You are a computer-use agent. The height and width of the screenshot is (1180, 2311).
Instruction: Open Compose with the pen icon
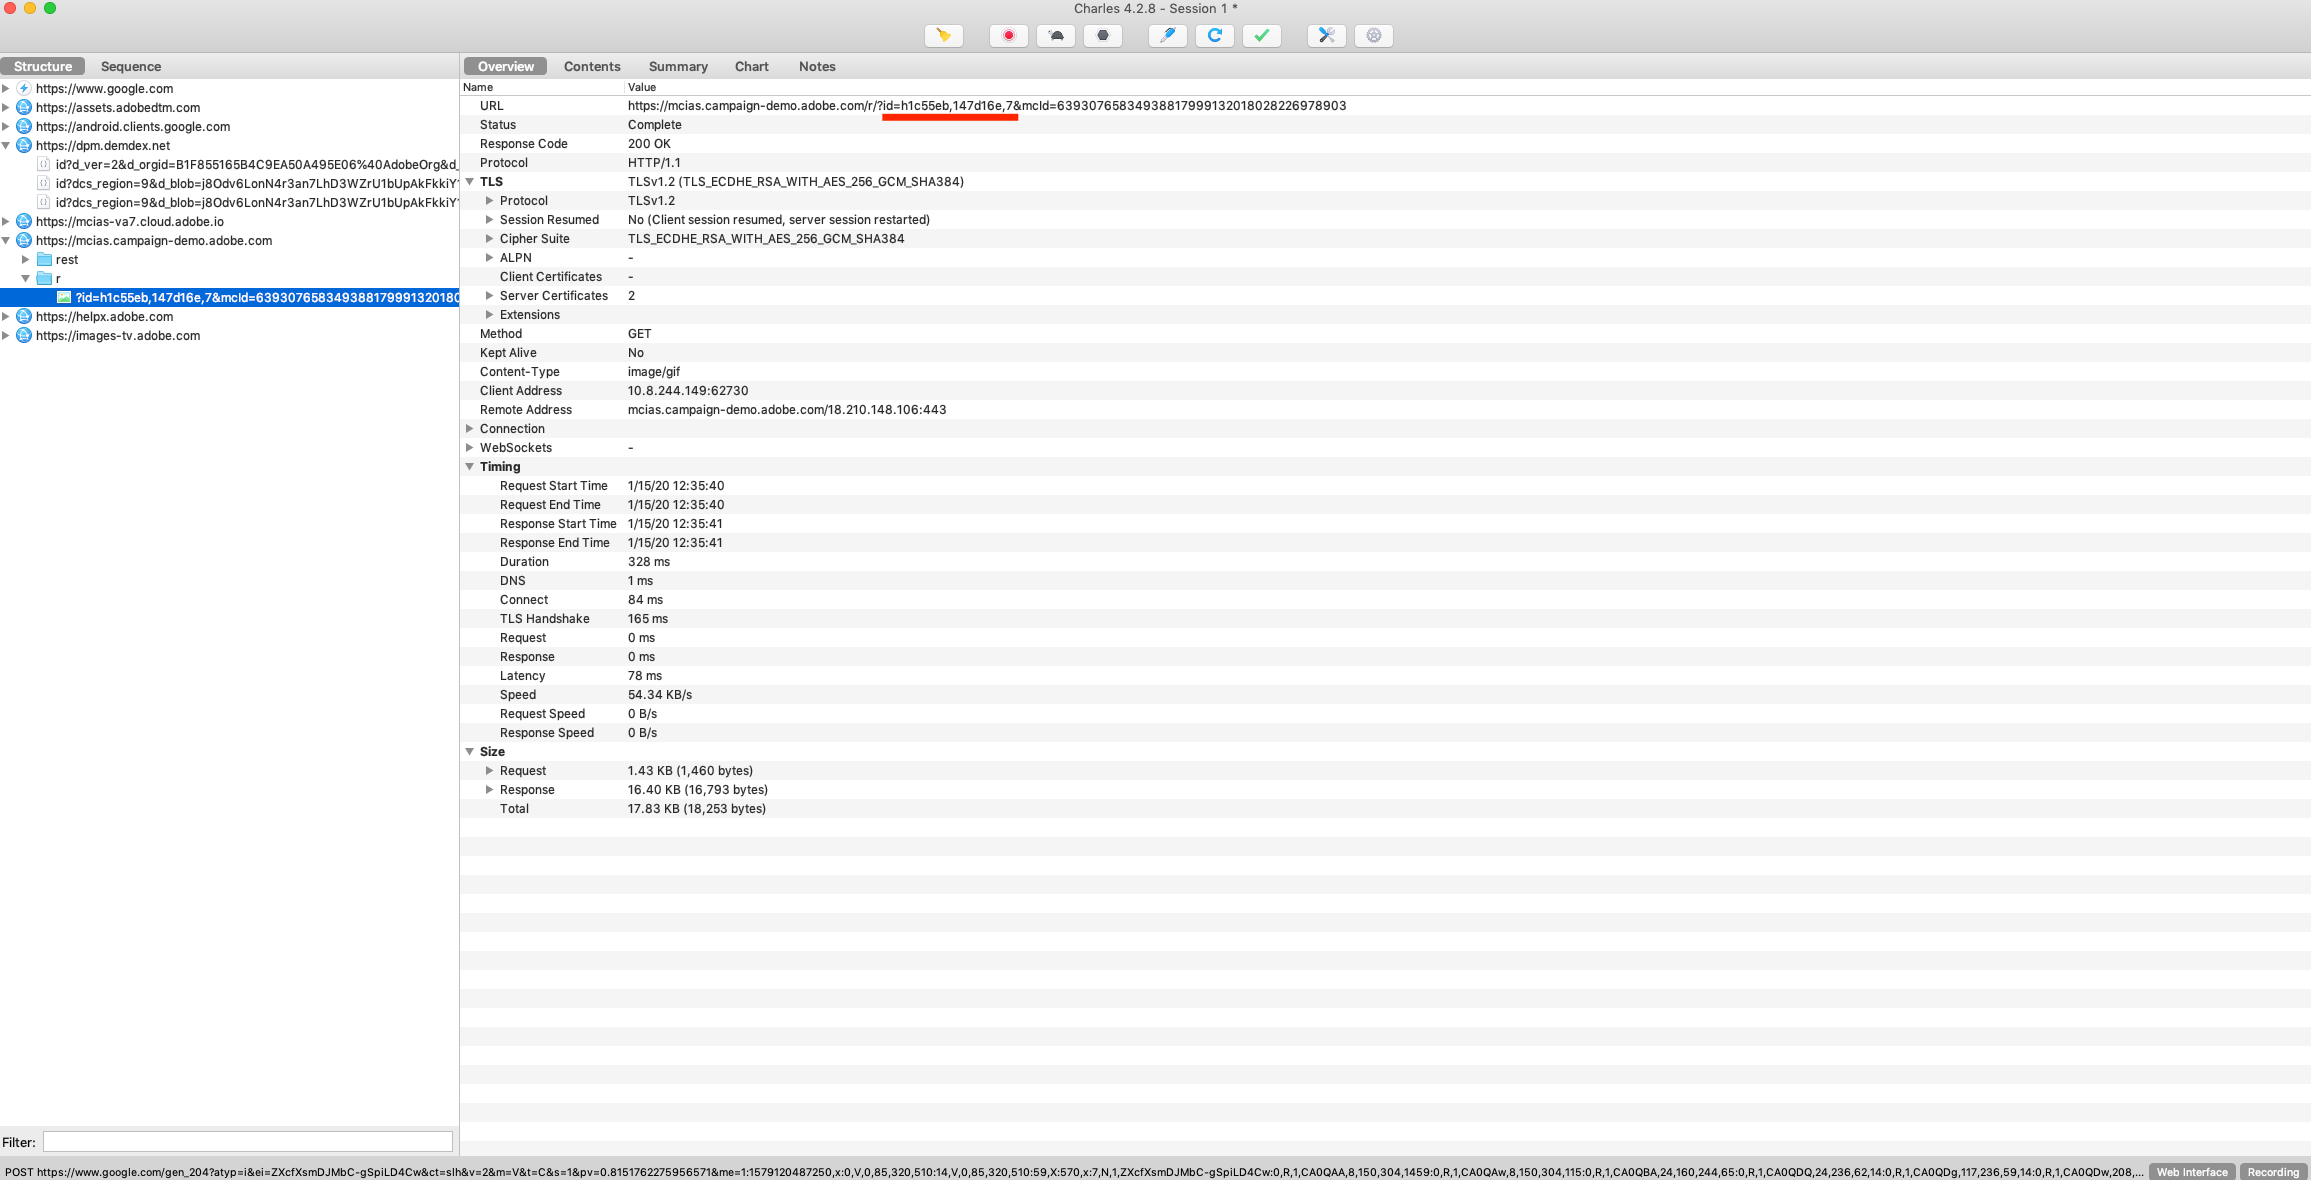tap(1167, 36)
